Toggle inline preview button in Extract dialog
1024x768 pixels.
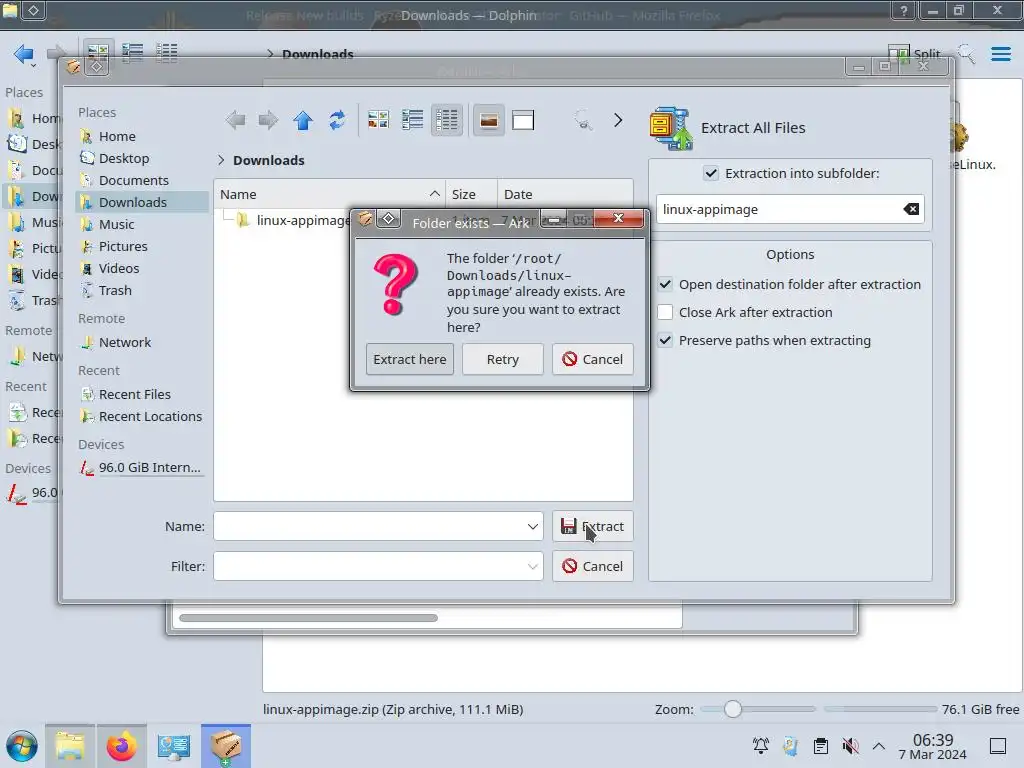(x=488, y=120)
